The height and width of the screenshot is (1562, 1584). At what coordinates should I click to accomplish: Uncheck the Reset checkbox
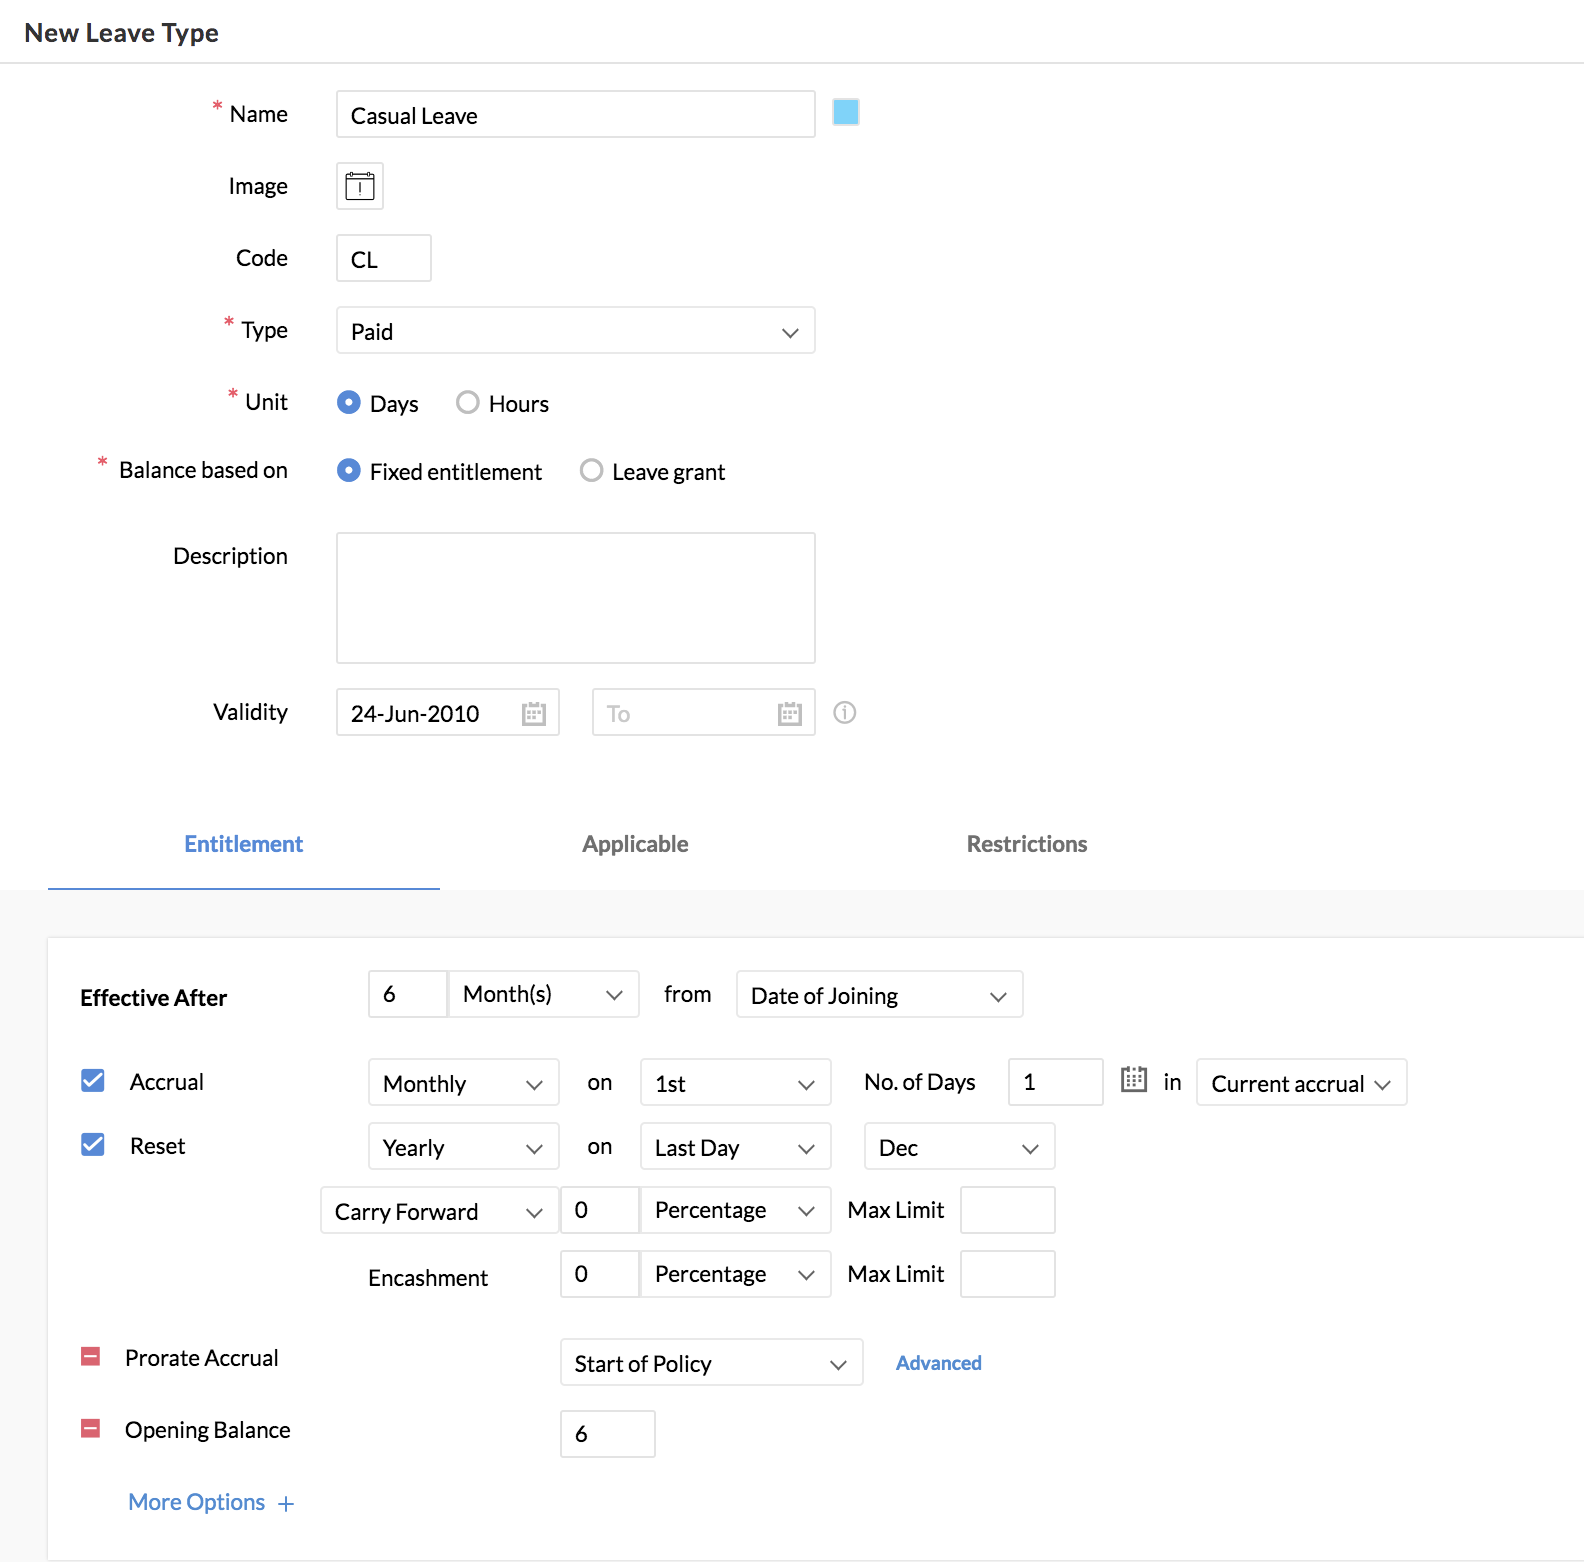point(93,1145)
